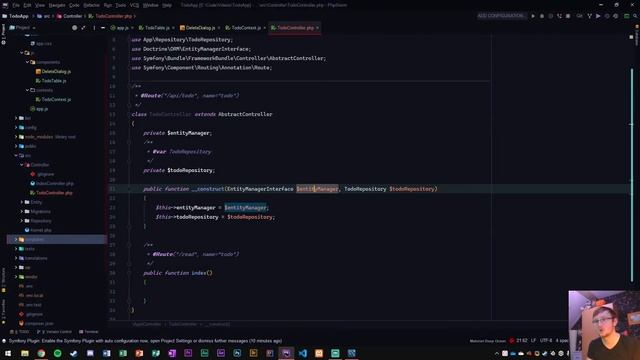640x360 pixels.
Task: Click the Debug icon in toolbar
Action: 542,16
